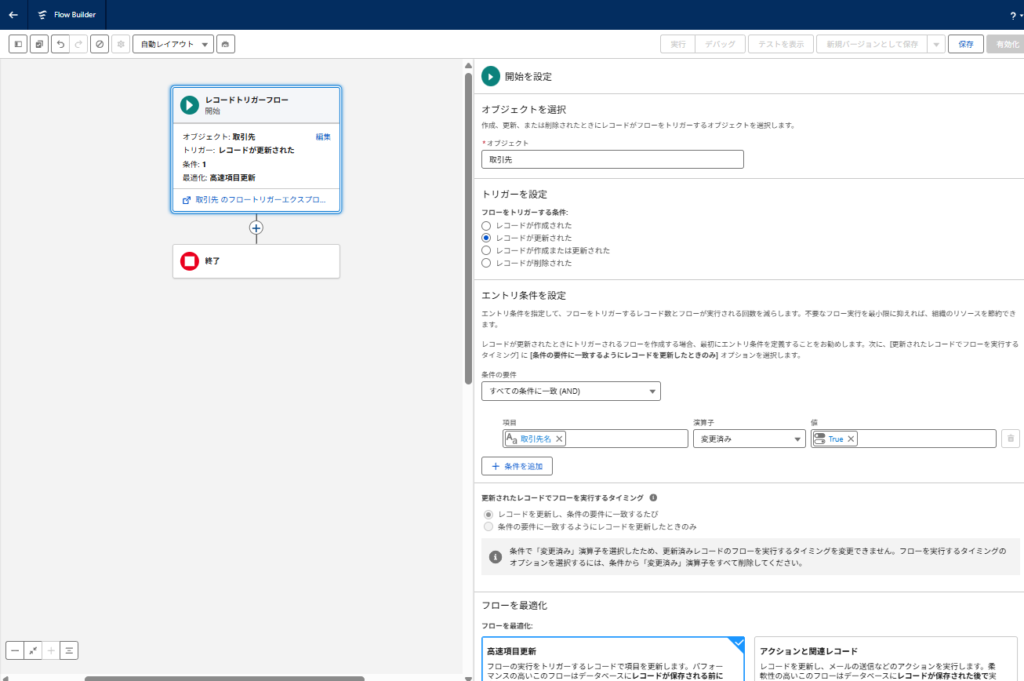Viewport: 1024px width, 681px height.
Task: Open the save-as-new-version arrow dropdown
Action: (x=936, y=44)
